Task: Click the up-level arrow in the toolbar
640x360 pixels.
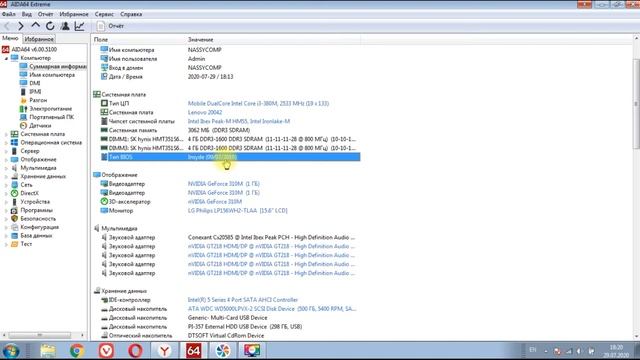Action: coord(36,26)
